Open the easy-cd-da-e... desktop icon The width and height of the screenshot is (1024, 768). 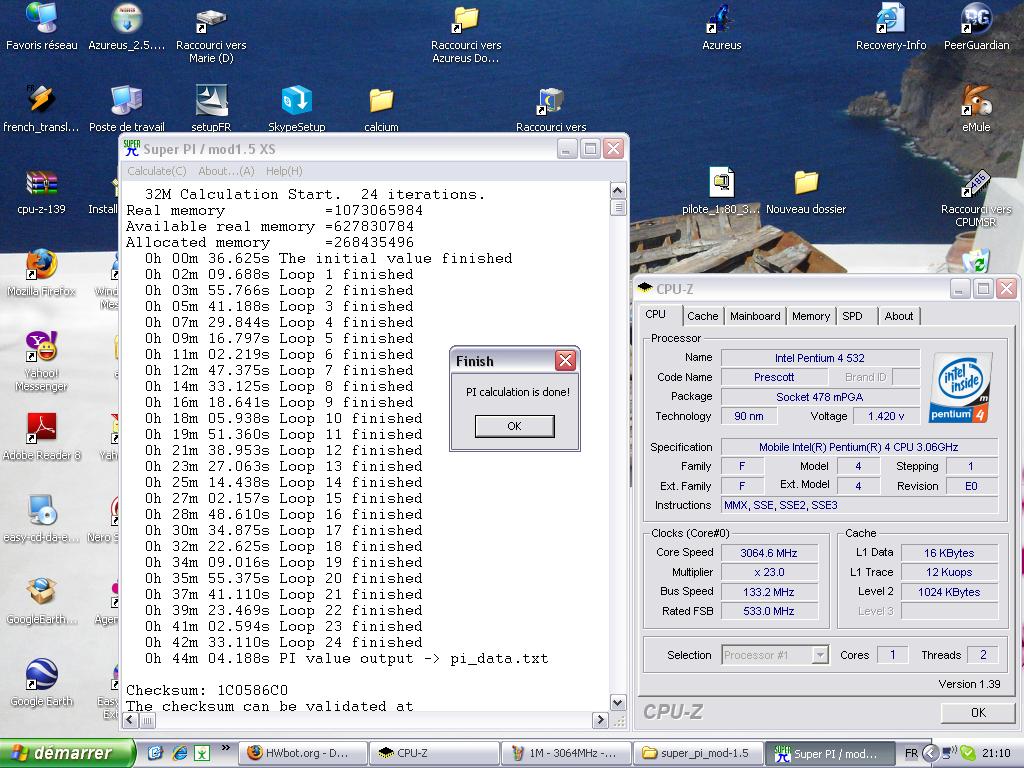point(41,519)
